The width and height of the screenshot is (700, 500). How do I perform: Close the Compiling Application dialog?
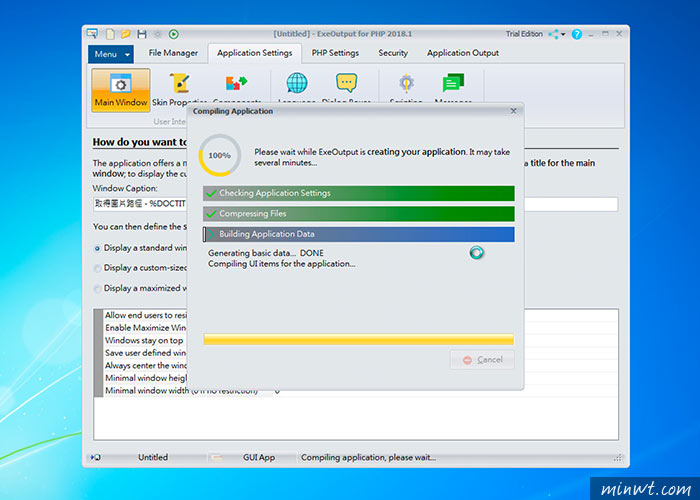513,111
